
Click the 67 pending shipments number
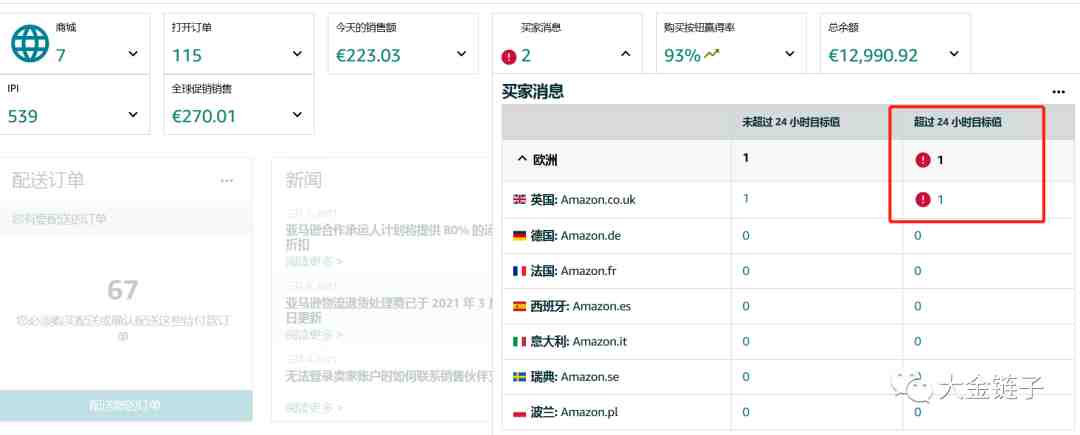coord(123,290)
